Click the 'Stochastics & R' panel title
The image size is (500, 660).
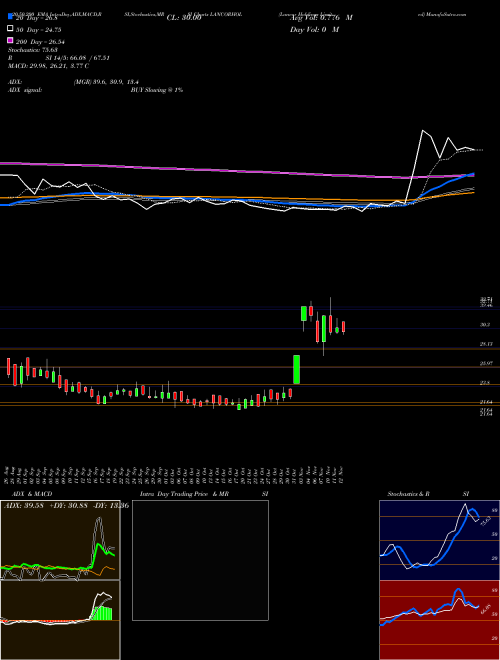(x=409, y=494)
